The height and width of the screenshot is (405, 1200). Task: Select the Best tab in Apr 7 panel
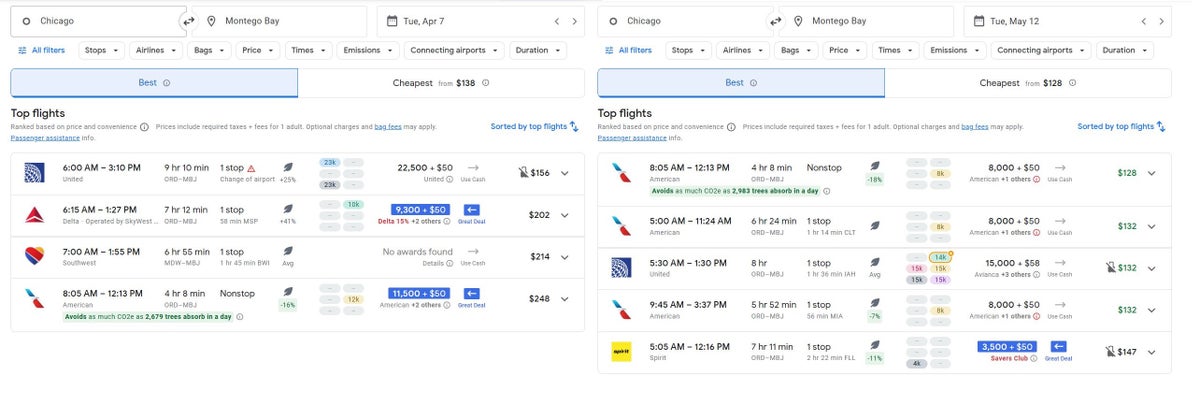[x=154, y=83]
